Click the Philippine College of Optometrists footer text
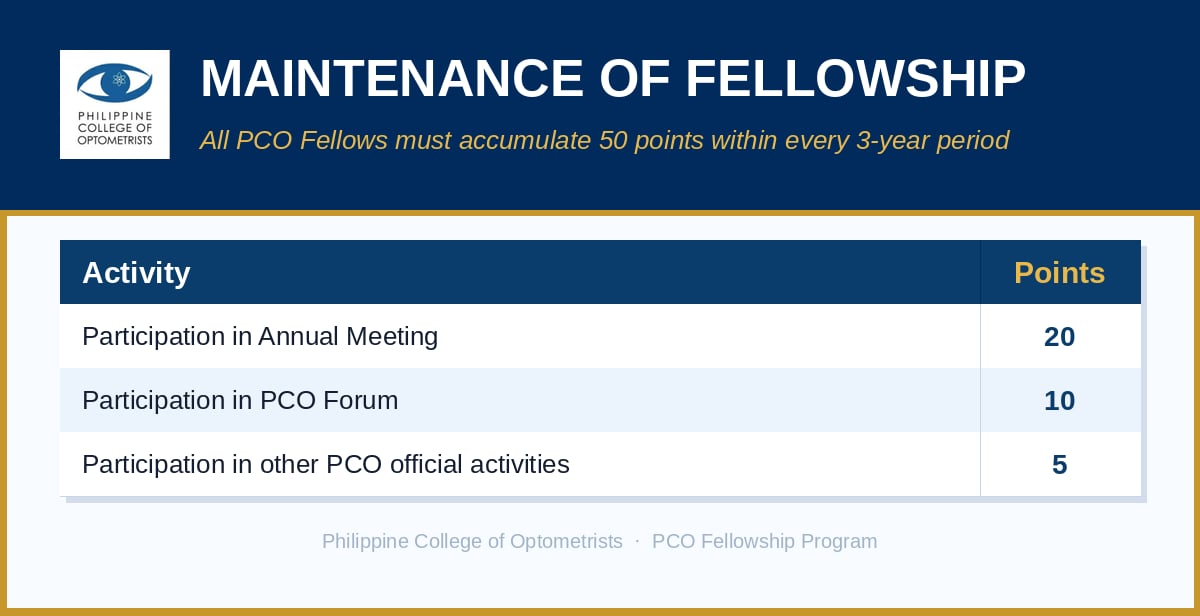Screen dimensions: 1200x616 tap(472, 541)
